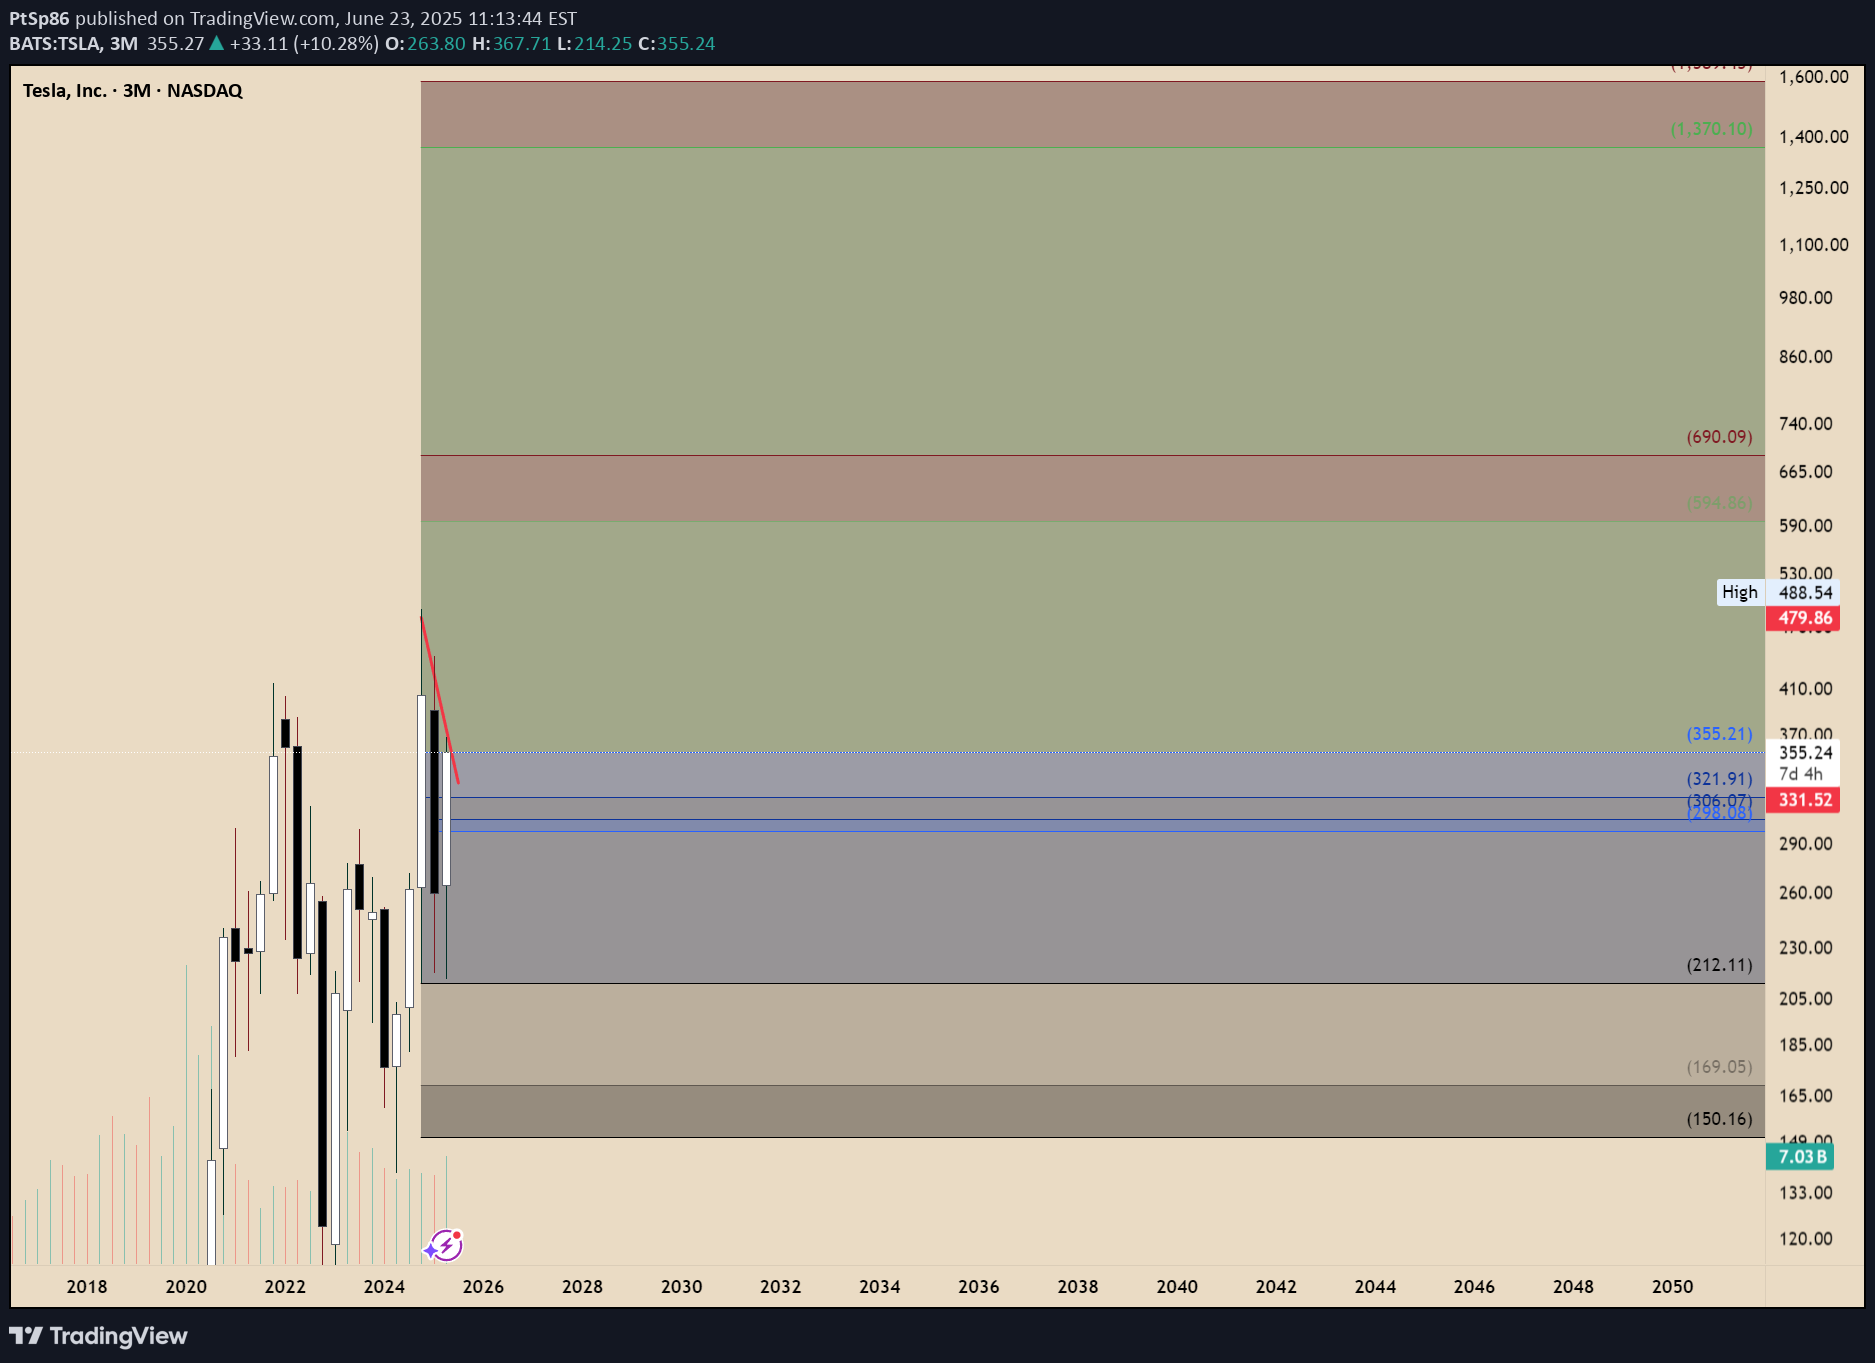
Task: Click the green up-triangle beside 355.27
Action: 216,43
